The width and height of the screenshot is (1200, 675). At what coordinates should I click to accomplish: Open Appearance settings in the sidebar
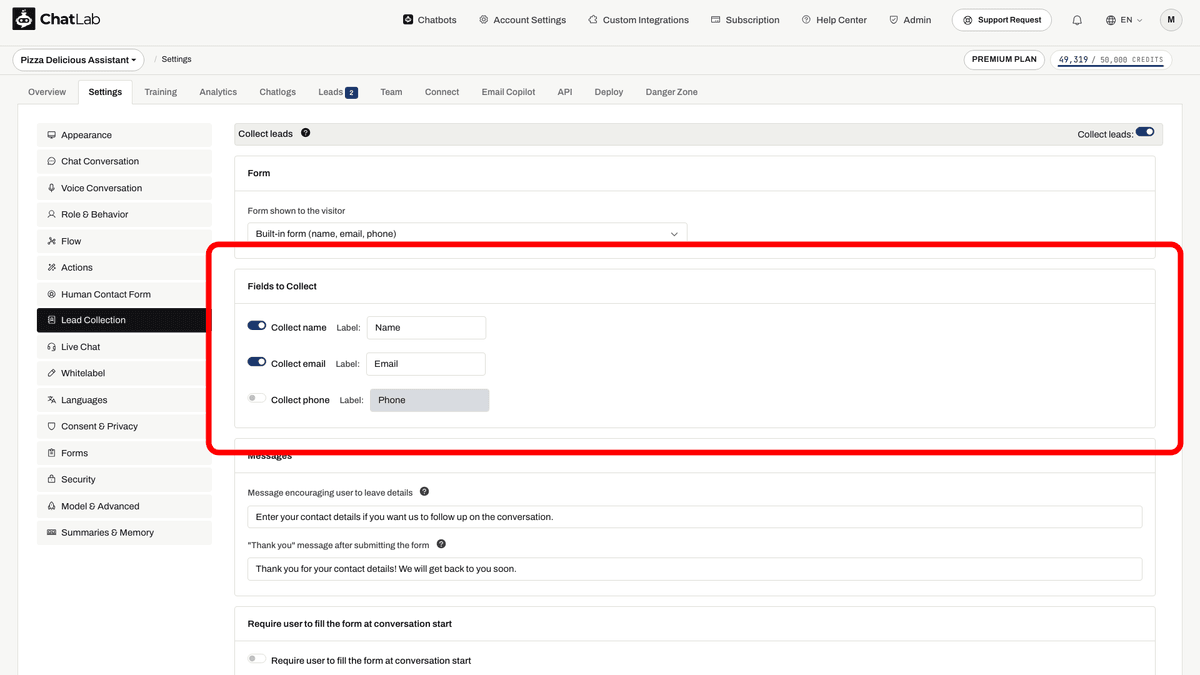124,135
